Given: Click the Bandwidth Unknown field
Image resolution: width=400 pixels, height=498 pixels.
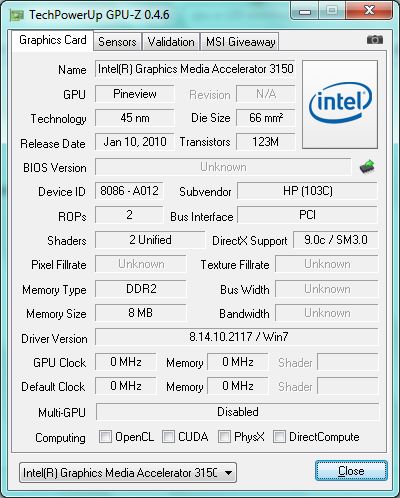Looking at the screenshot, I should coord(327,313).
